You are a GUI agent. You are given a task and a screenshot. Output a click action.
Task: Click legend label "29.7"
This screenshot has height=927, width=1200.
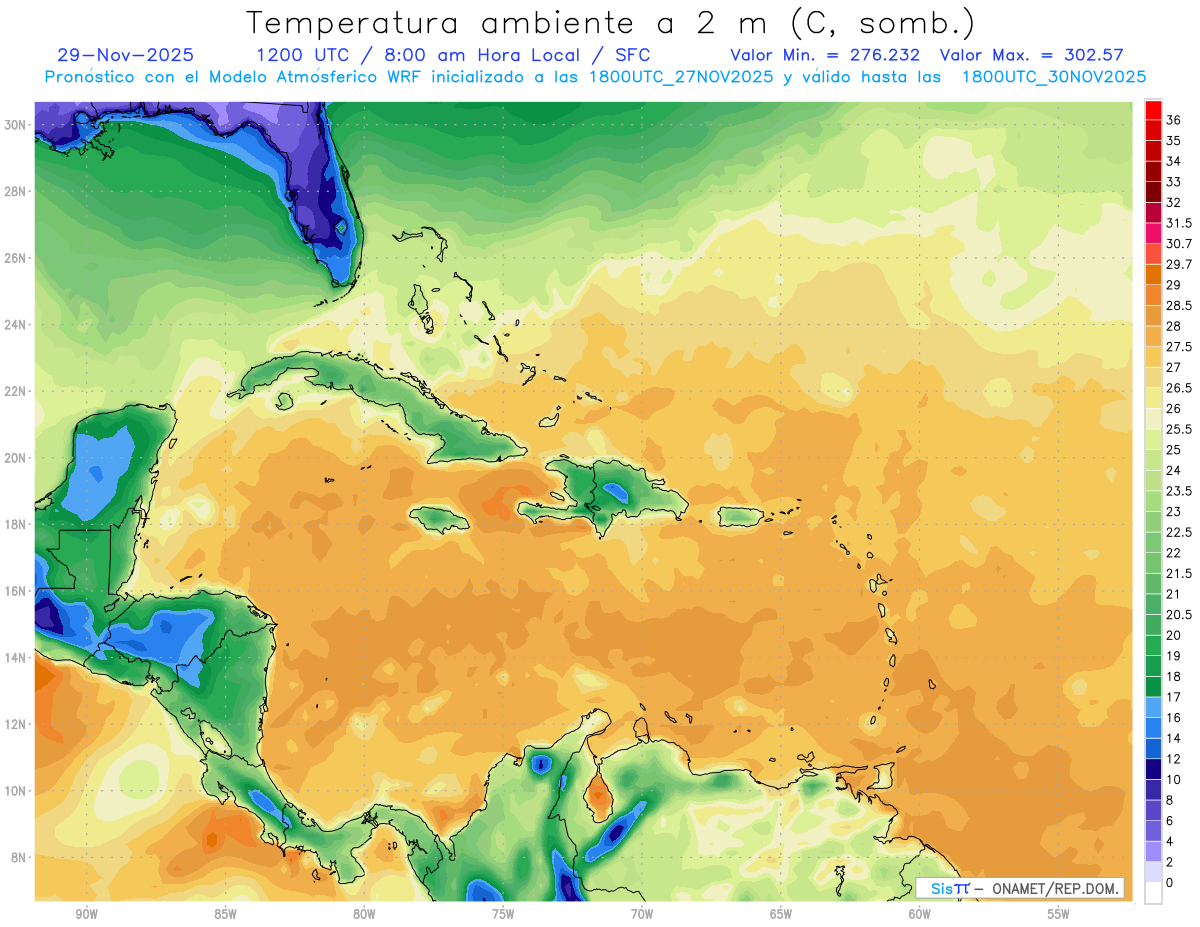click(1179, 264)
